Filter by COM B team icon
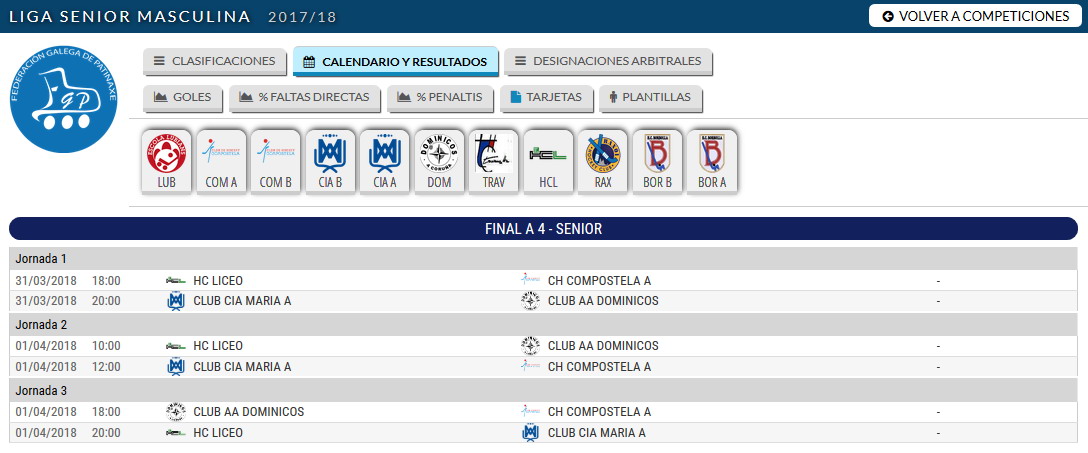Image resolution: width=1088 pixels, height=453 pixels. coord(275,161)
